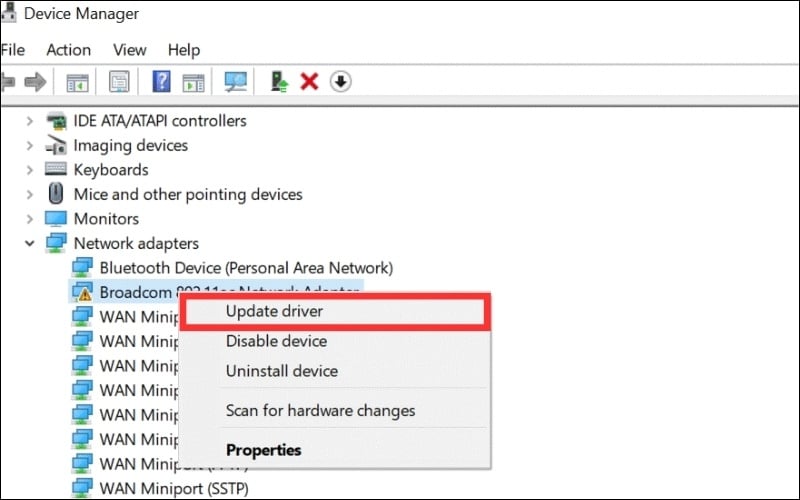Open the File menu

13,50
